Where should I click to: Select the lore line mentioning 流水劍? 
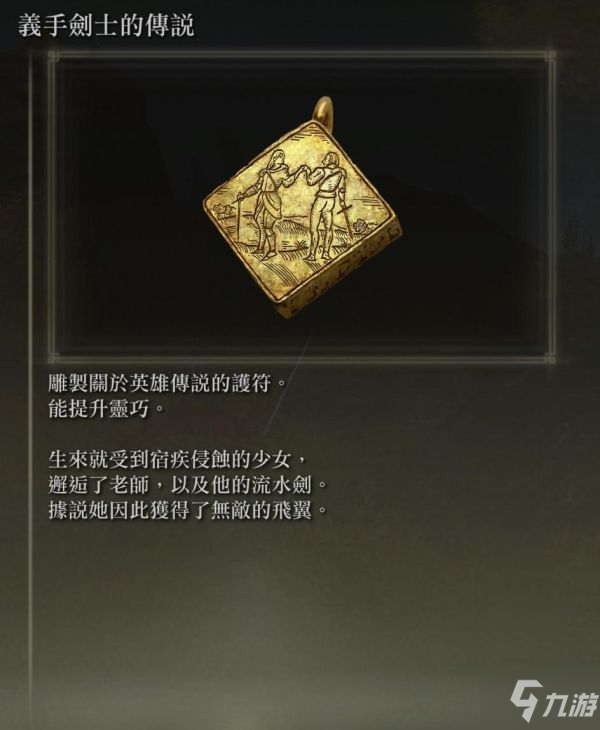click(x=188, y=486)
